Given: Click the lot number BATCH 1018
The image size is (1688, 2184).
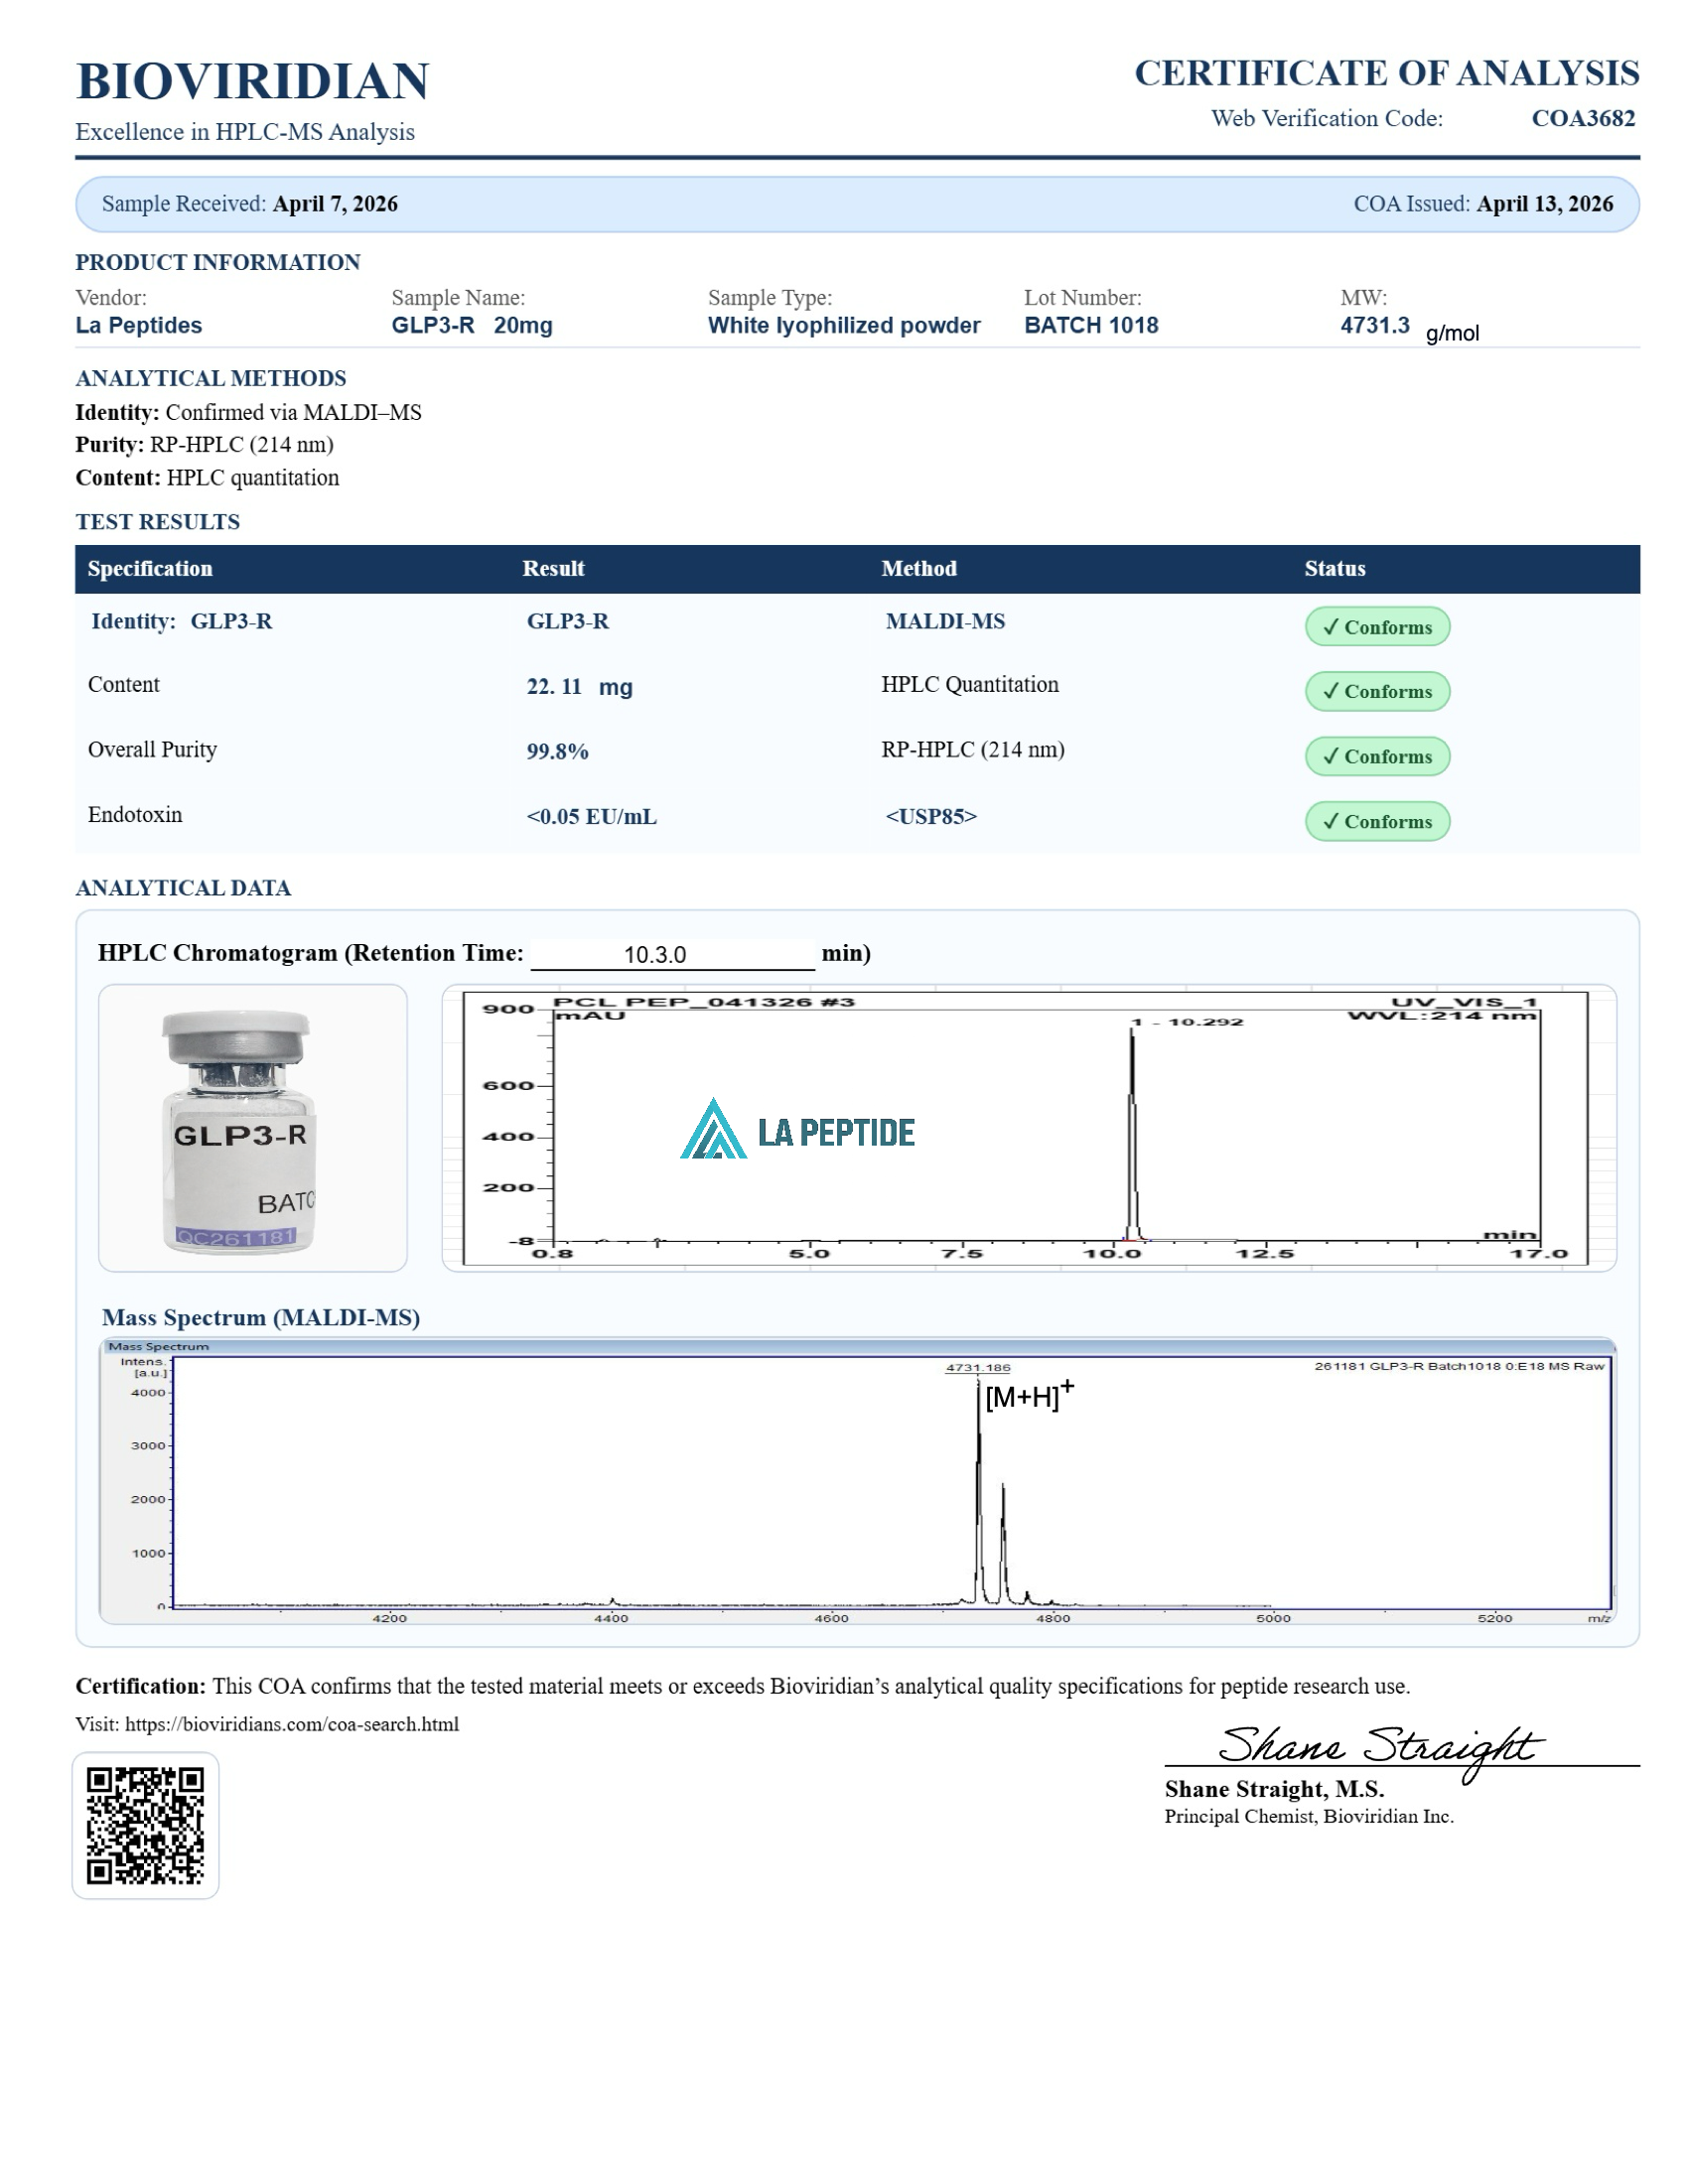Looking at the screenshot, I should coord(1091,325).
